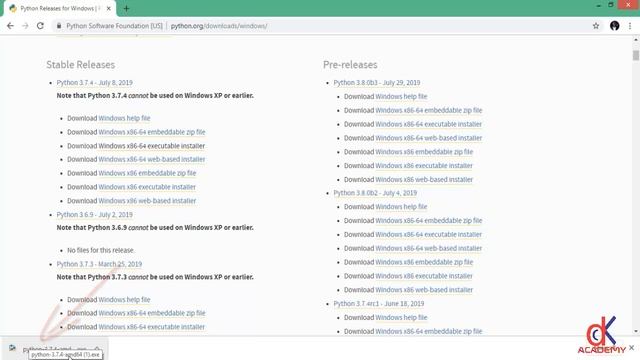Screen dimensions: 640x360
Task: Click the site security padlock icon
Action: pyautogui.click(x=59, y=26)
